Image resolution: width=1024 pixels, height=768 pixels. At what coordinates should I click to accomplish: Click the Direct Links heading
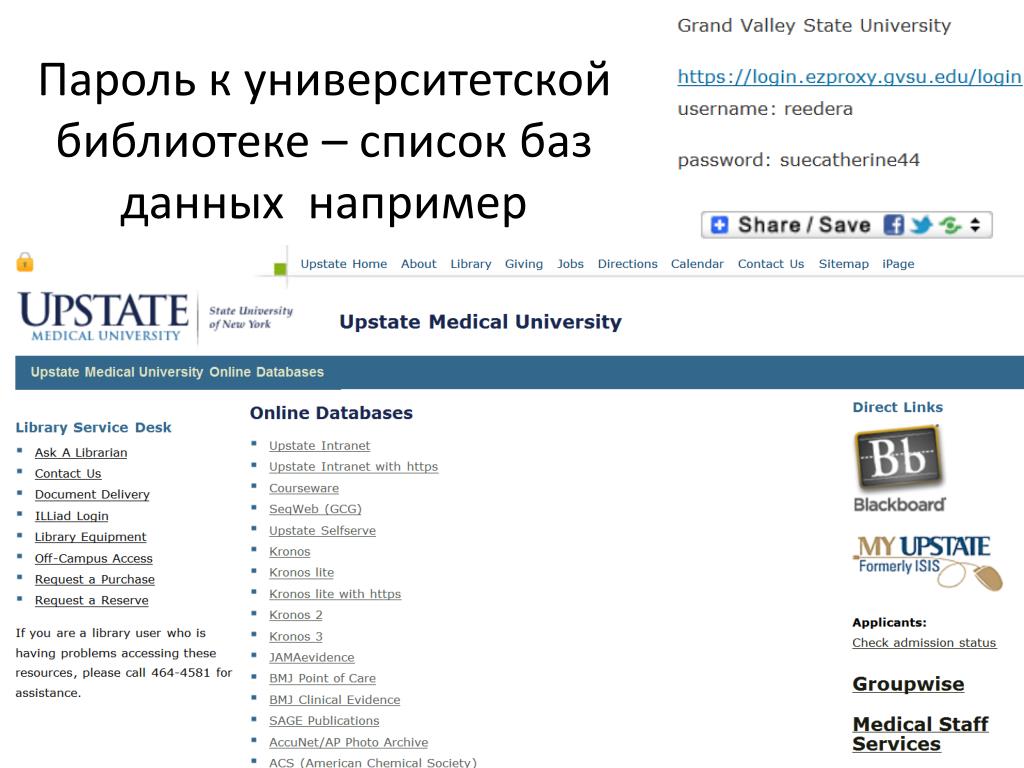pos(897,407)
